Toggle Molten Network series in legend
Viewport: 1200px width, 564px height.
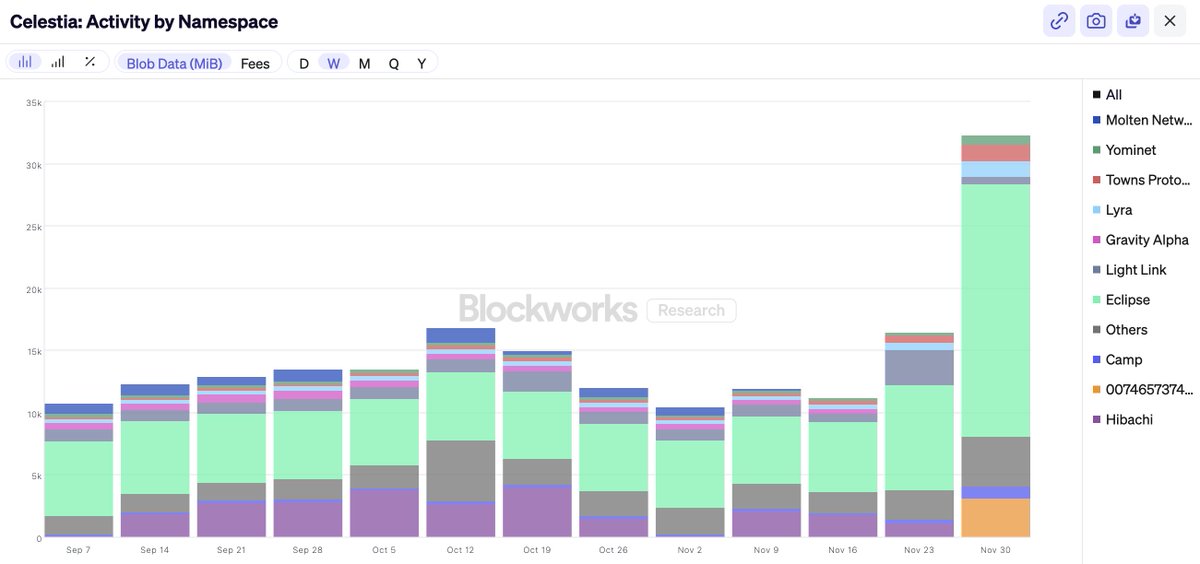[x=1141, y=120]
